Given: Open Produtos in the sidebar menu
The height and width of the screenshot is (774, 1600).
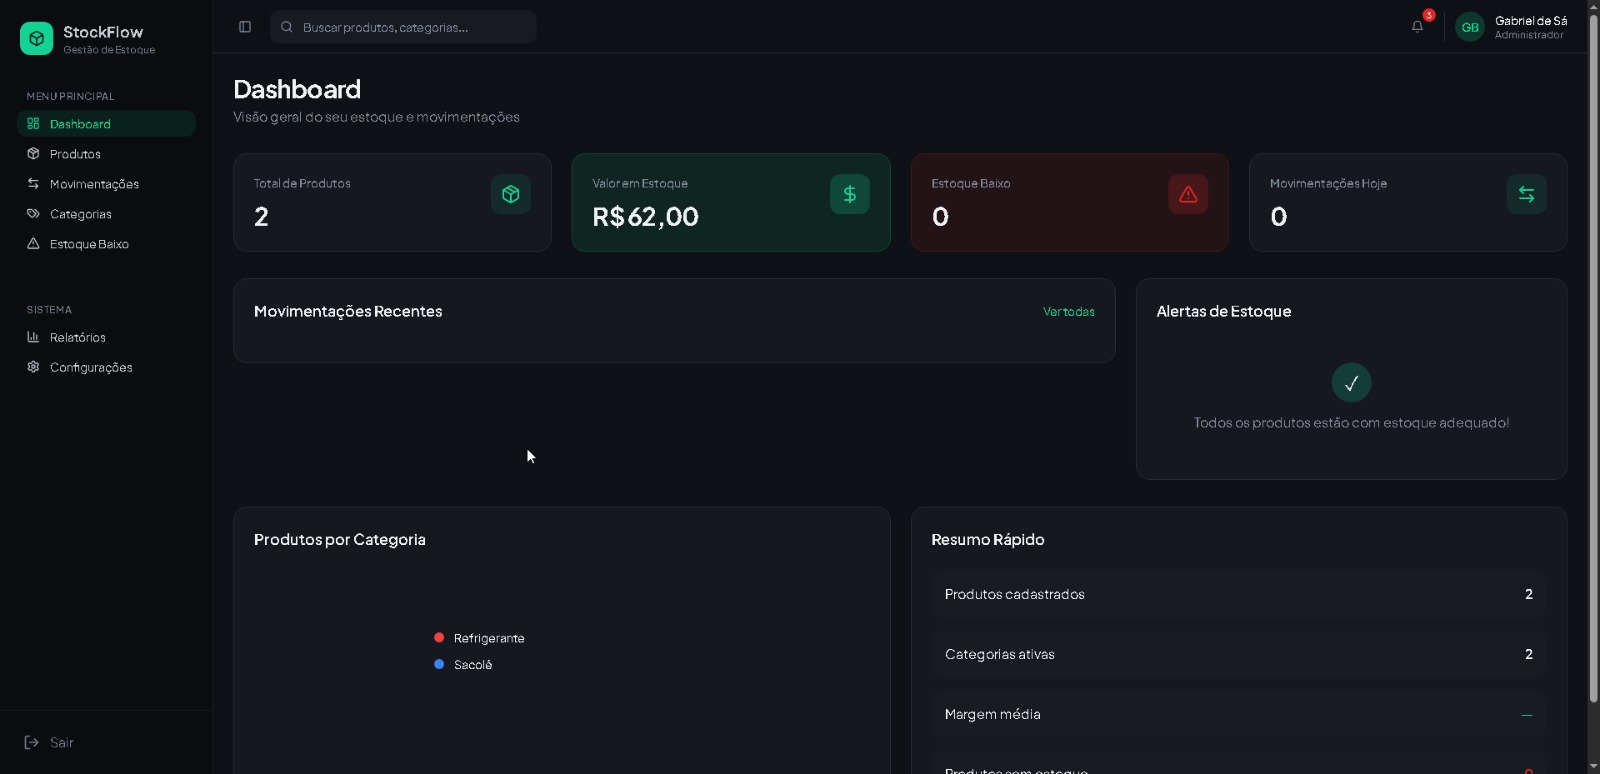Looking at the screenshot, I should point(75,154).
